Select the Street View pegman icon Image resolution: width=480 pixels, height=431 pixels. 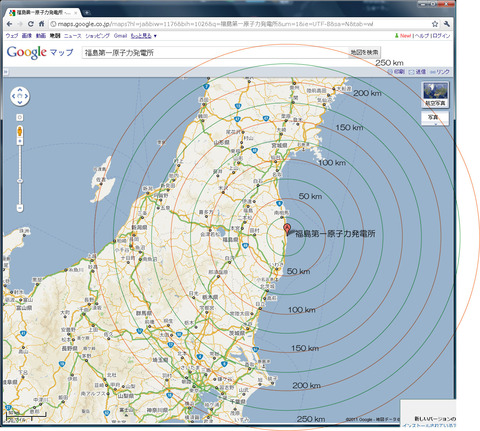click(x=20, y=131)
